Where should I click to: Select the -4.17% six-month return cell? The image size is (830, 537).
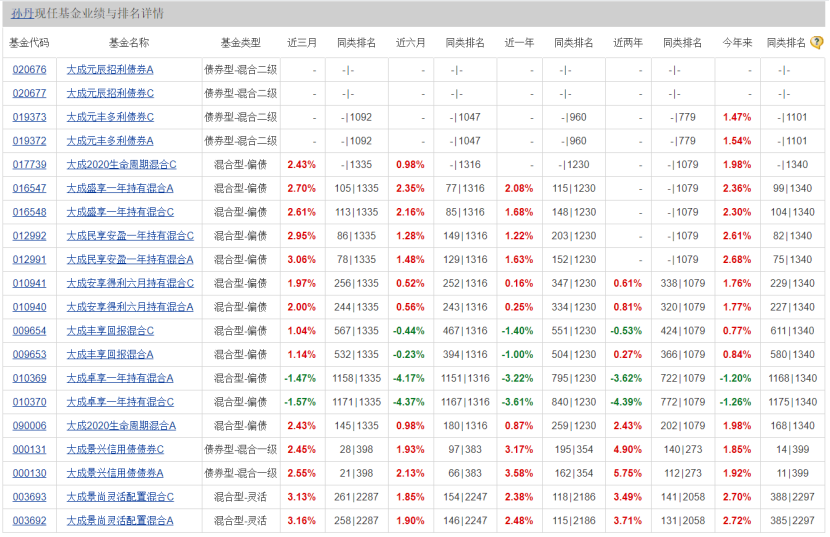(x=409, y=378)
